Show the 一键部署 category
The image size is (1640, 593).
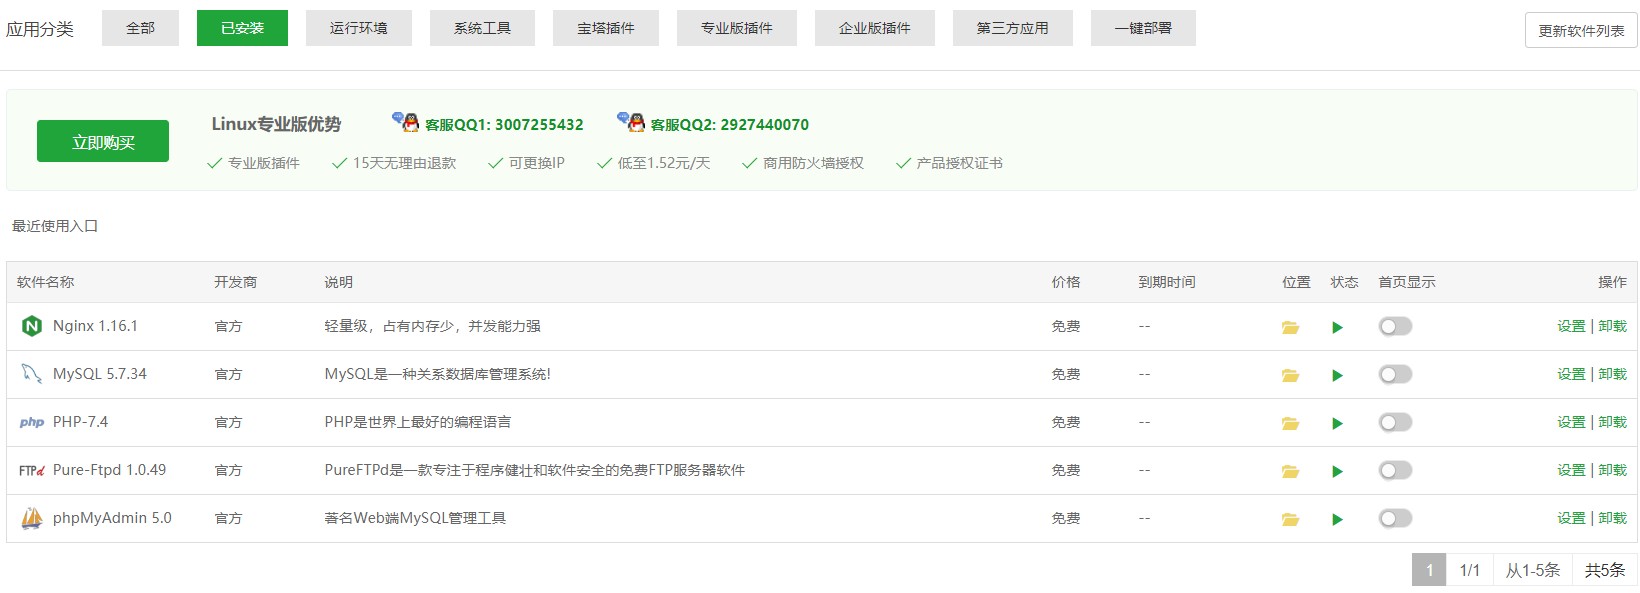1143,28
